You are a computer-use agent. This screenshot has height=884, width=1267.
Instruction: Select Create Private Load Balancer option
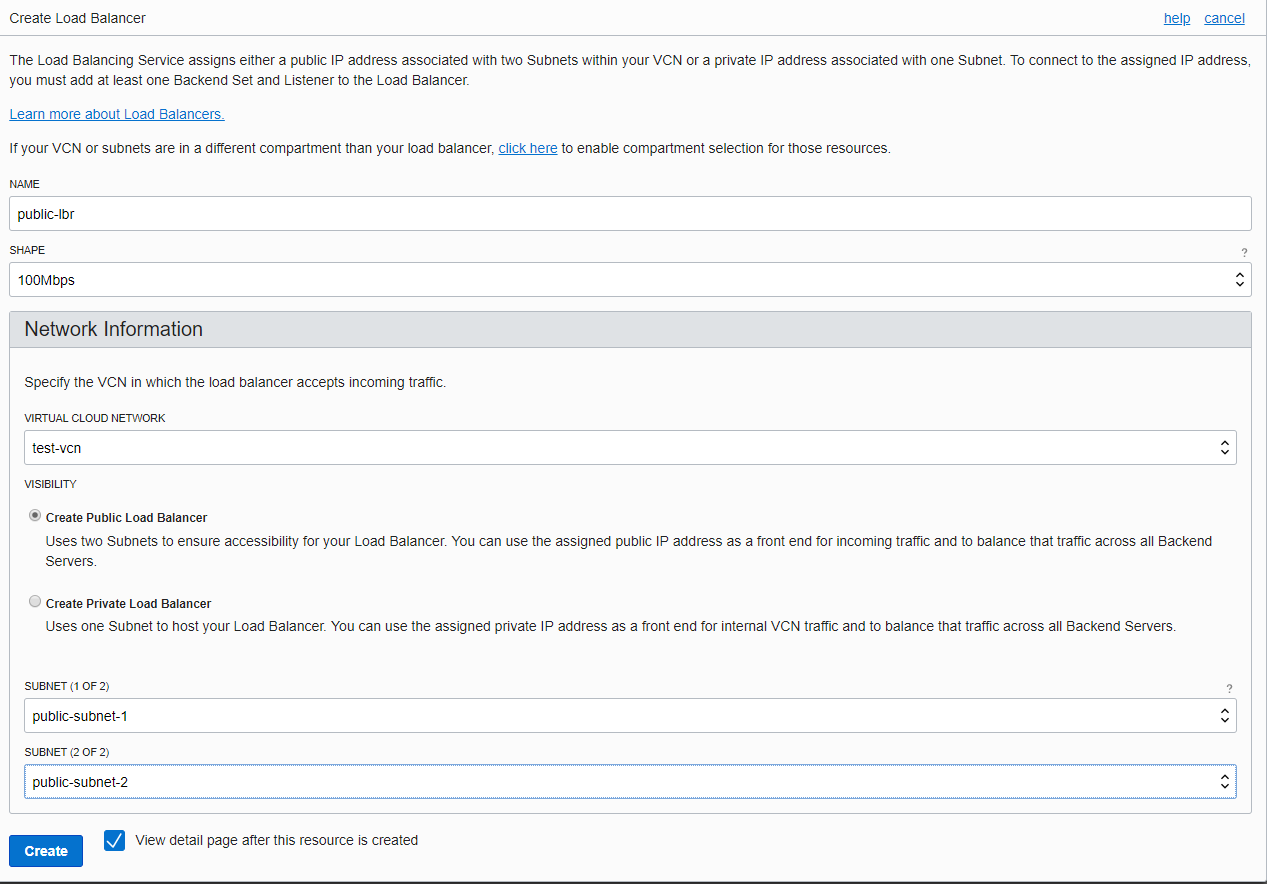[x=36, y=602]
